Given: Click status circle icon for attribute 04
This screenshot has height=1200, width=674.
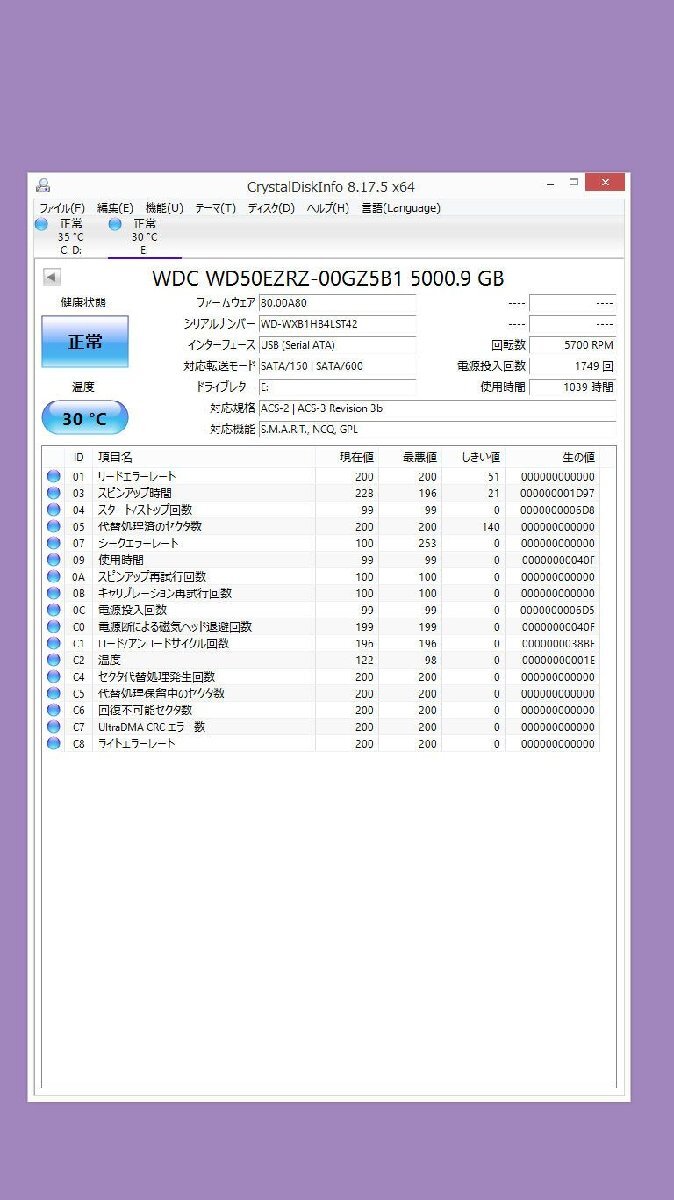Looking at the screenshot, I should point(53,510).
